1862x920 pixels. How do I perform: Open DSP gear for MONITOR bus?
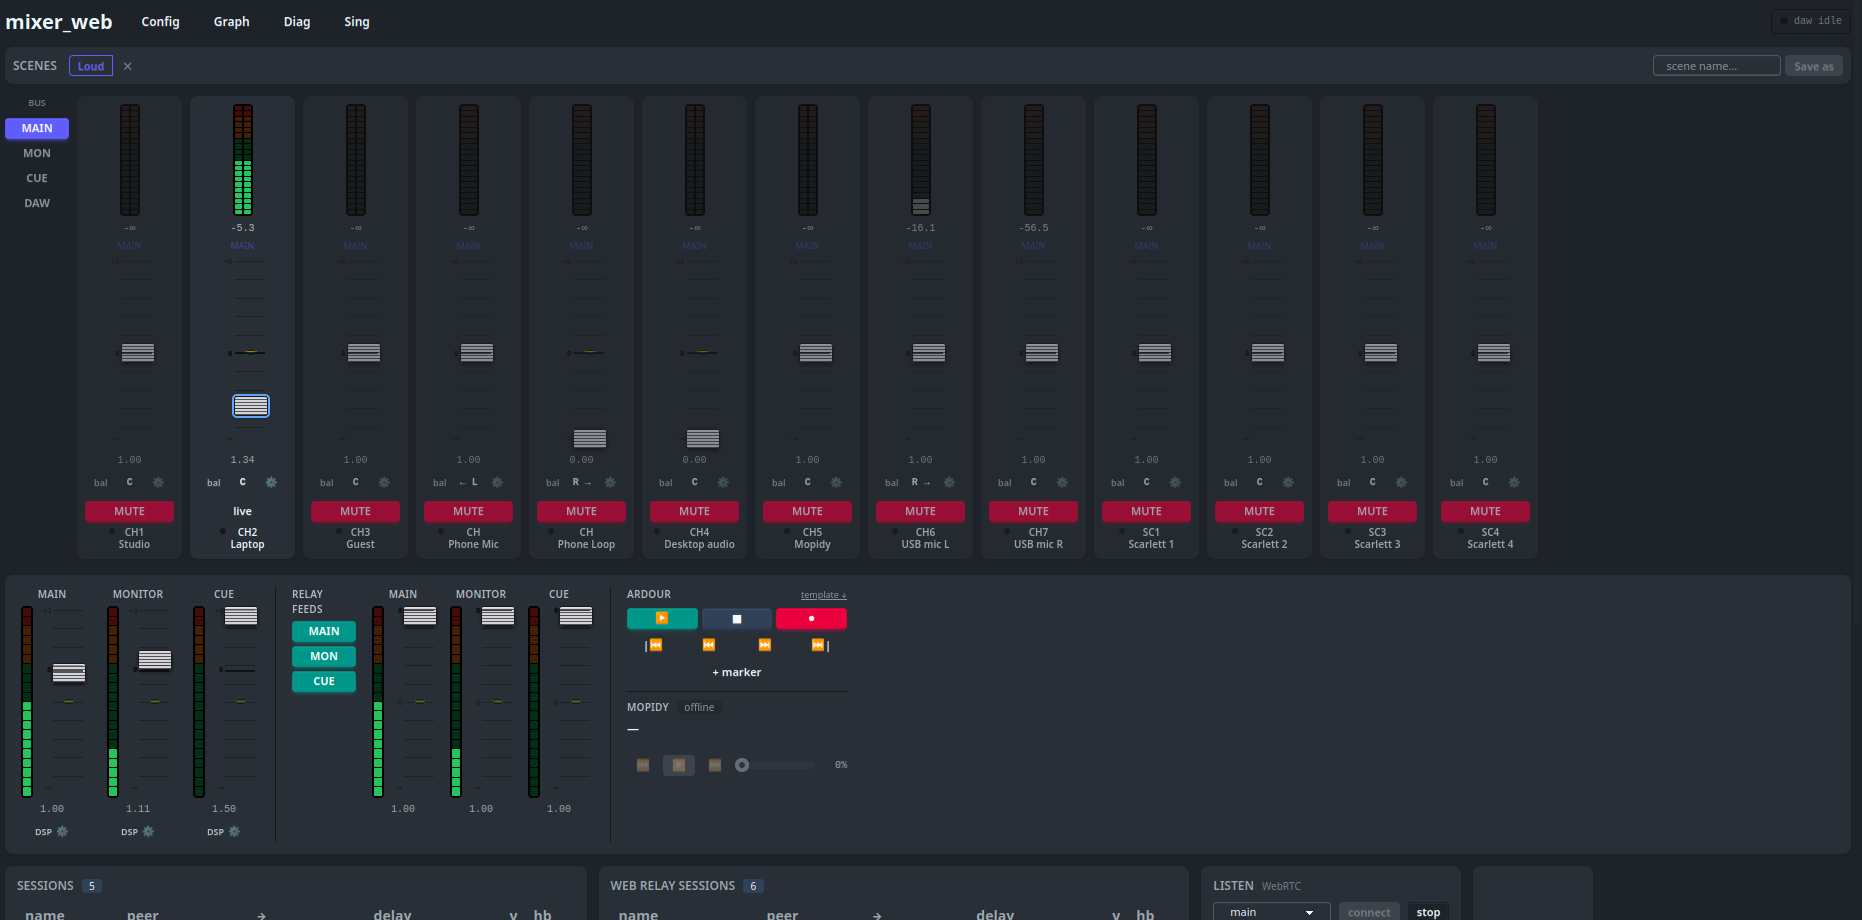point(148,831)
